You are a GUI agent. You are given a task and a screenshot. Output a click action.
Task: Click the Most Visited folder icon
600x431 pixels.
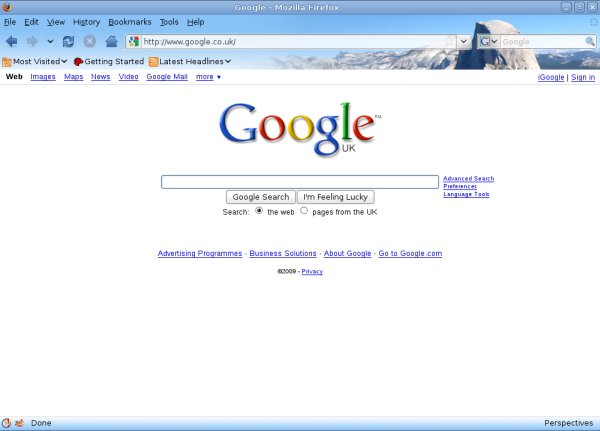click(7, 62)
